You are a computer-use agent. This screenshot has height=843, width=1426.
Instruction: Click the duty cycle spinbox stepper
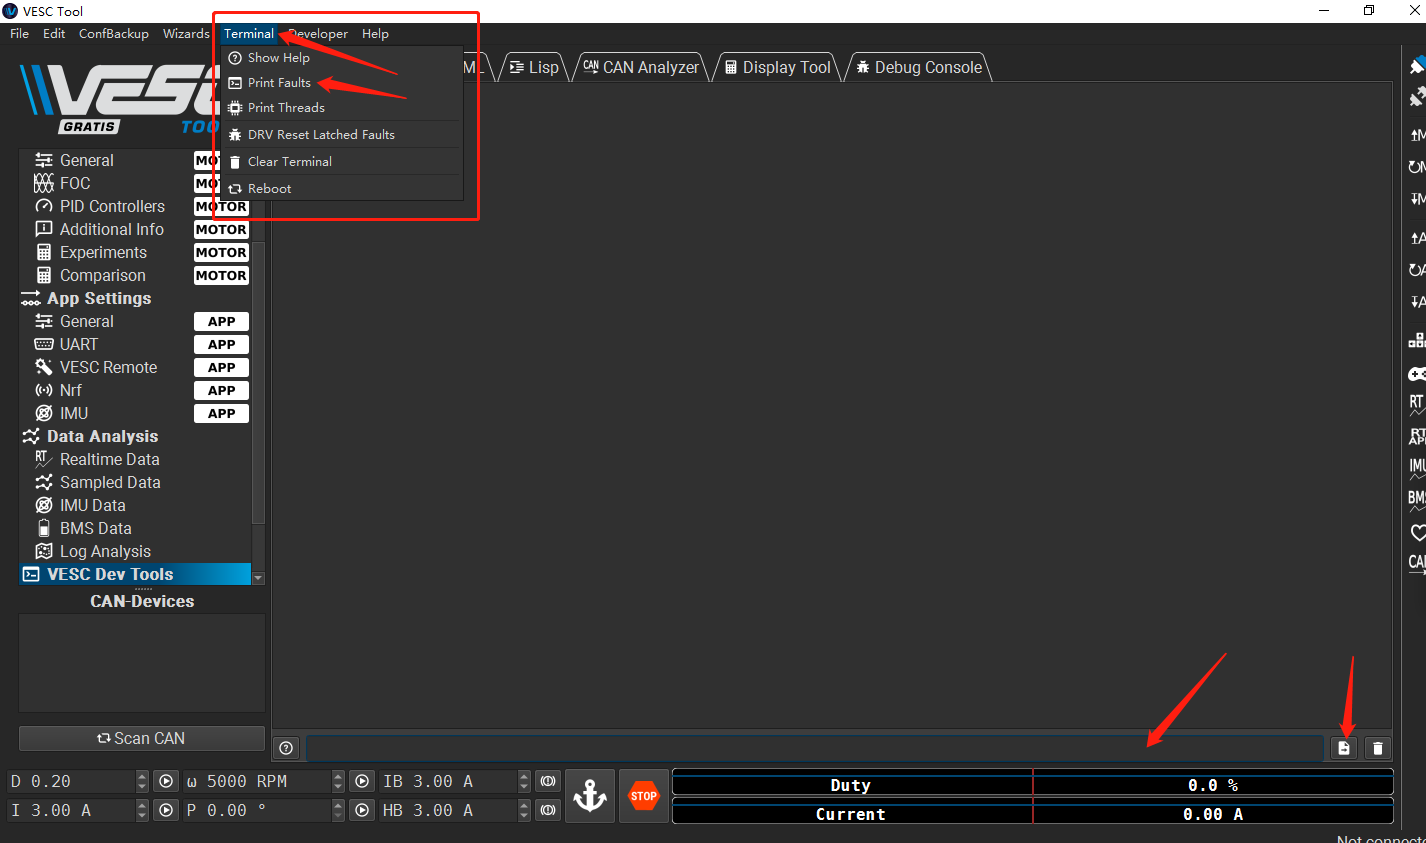tap(142, 781)
